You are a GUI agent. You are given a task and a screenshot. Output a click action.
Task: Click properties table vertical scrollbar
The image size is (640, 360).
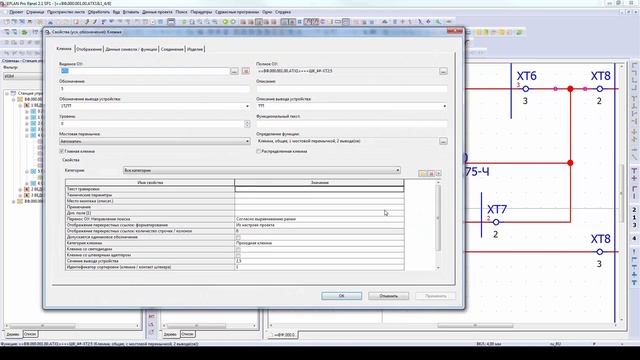pyautogui.click(x=438, y=219)
